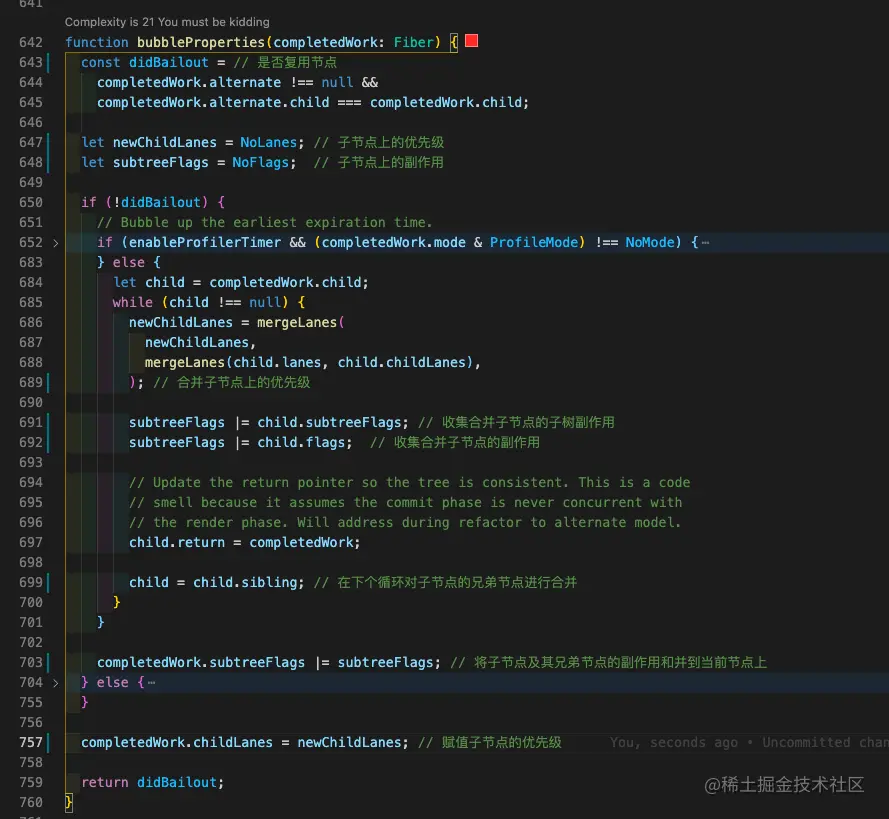Click the function name 'bubbleProperties'
Image resolution: width=889 pixels, height=819 pixels.
tap(201, 43)
